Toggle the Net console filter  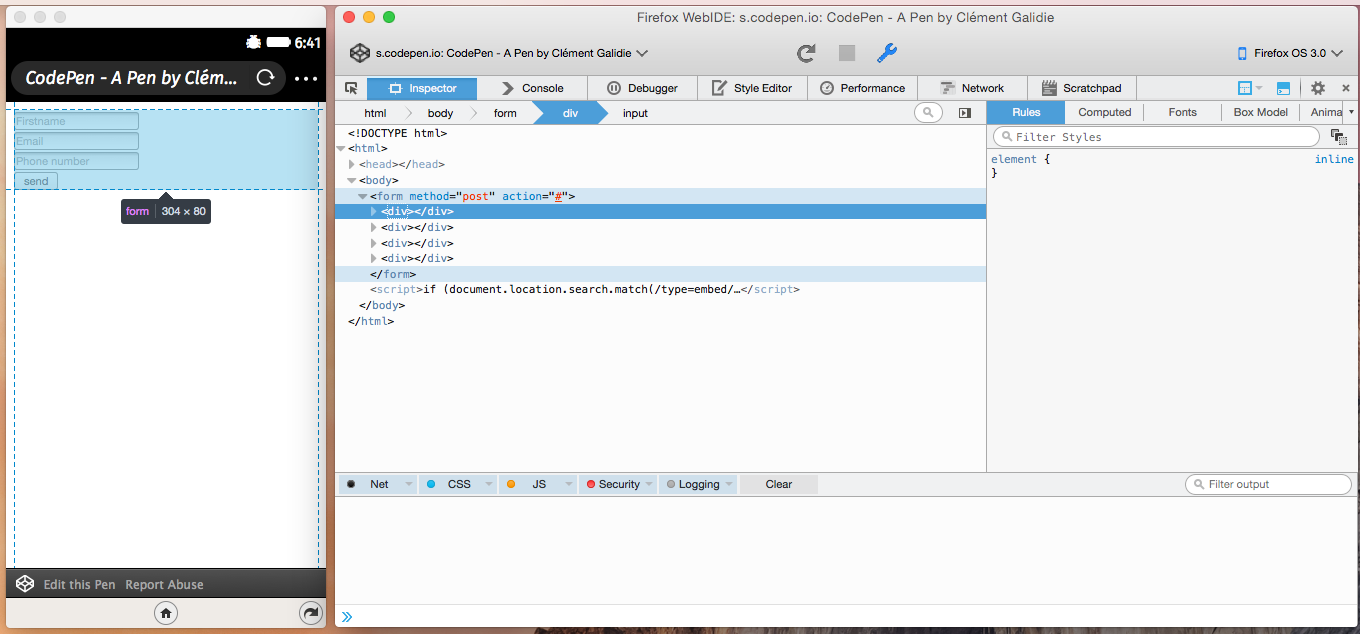(x=368, y=484)
